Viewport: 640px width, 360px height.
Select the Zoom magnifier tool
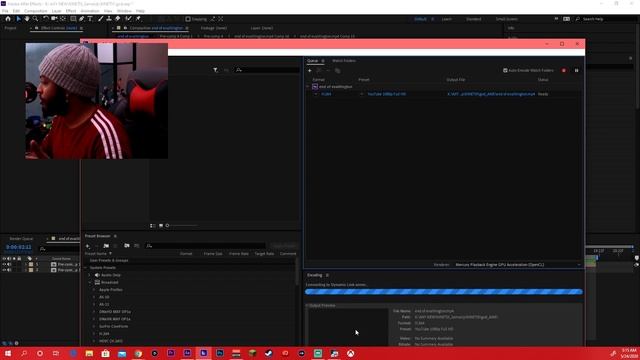(x=36, y=19)
